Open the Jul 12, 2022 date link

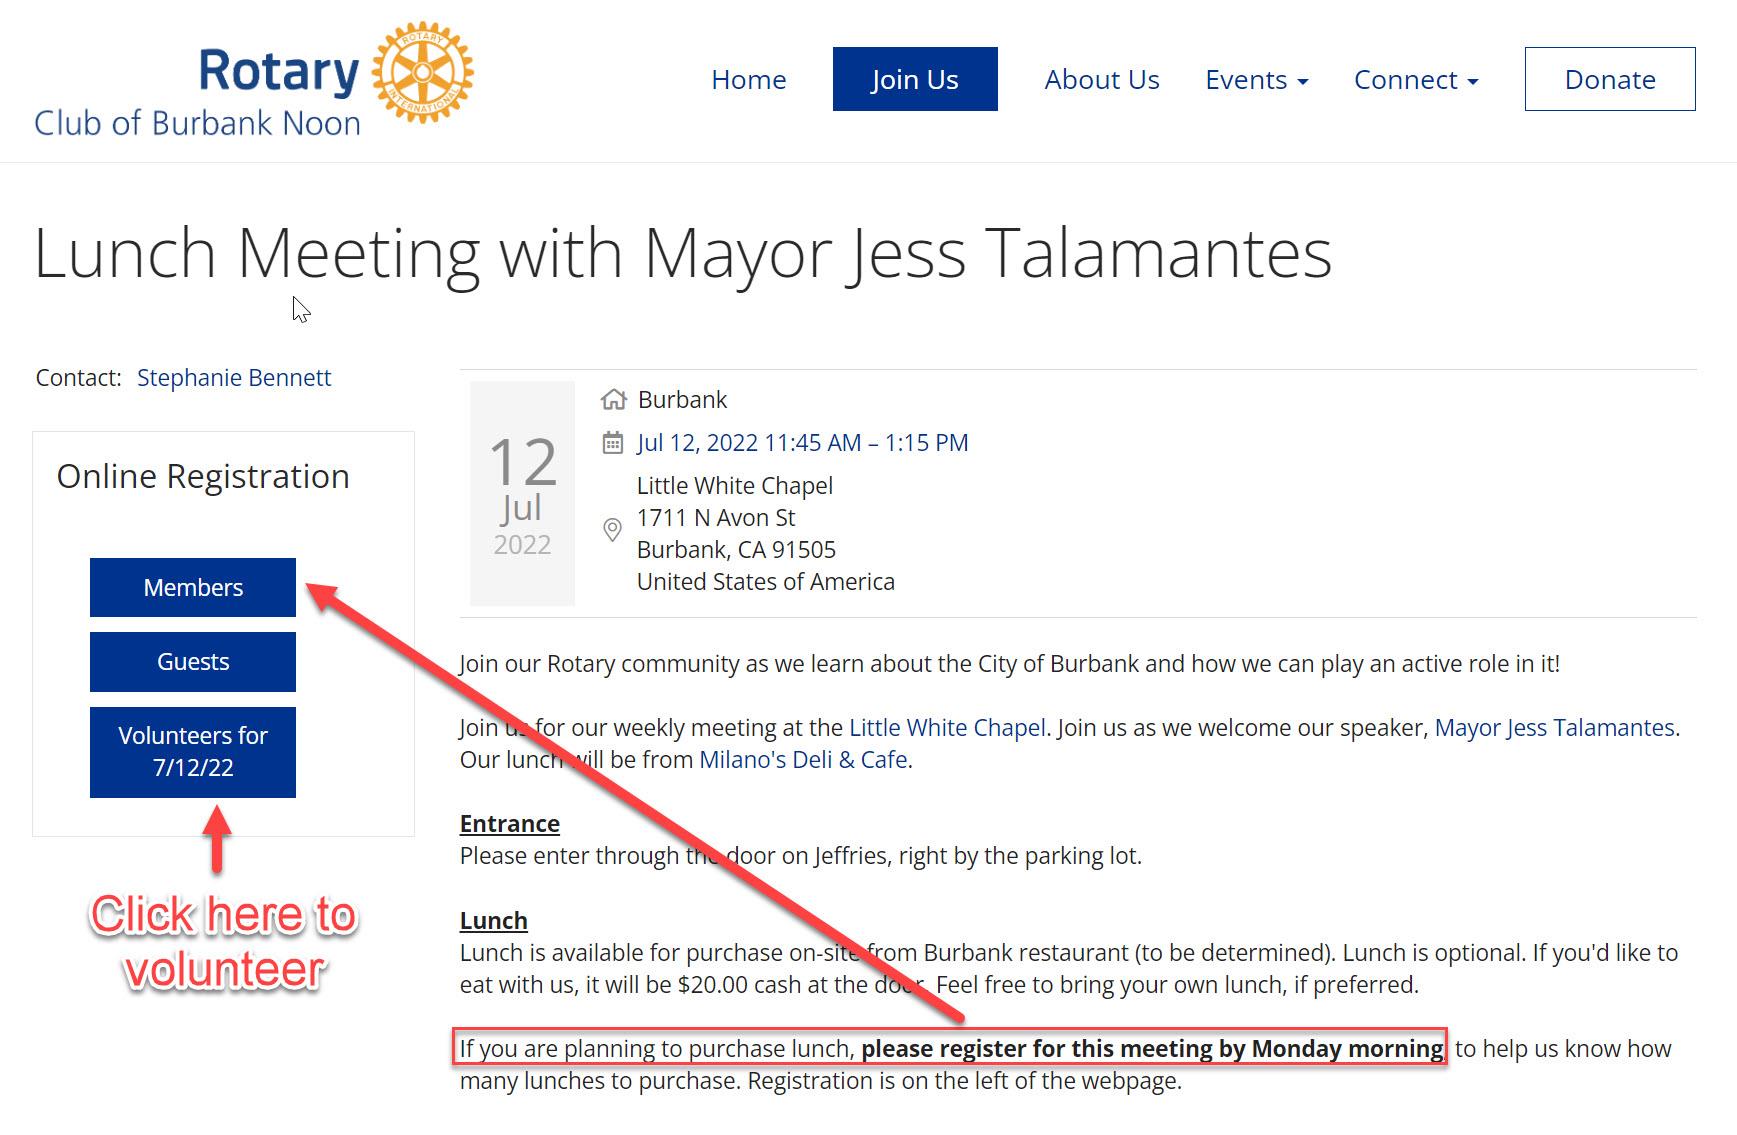click(802, 443)
